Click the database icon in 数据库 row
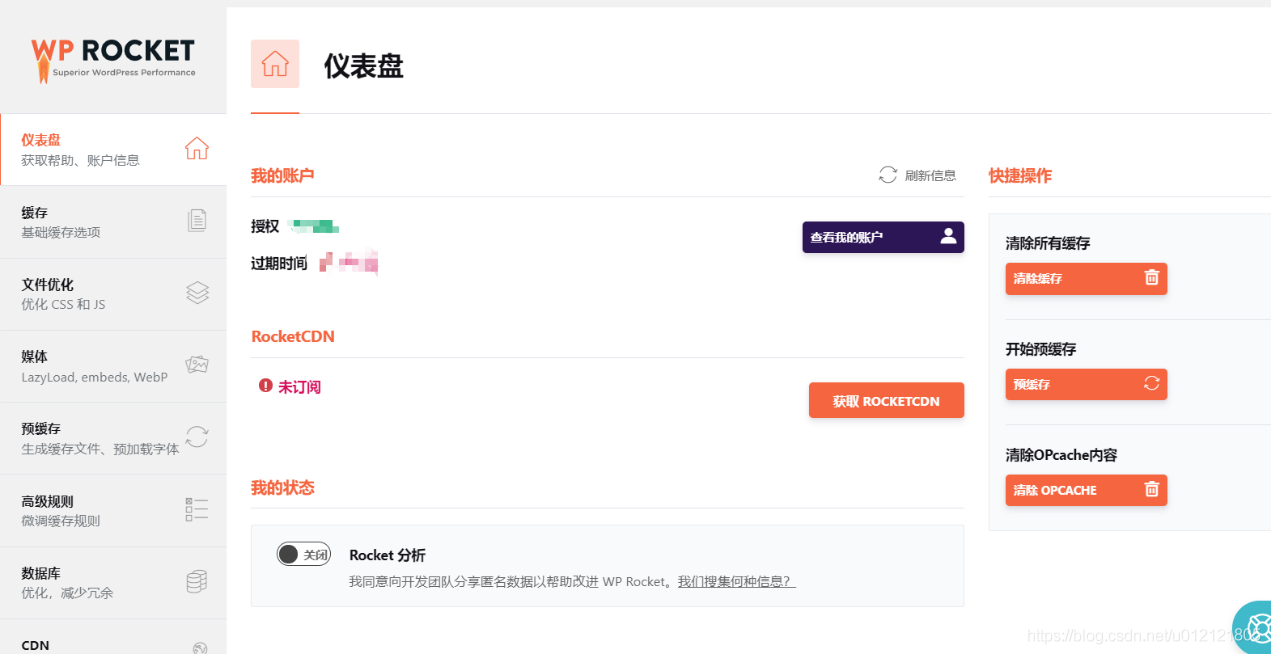Image resolution: width=1271 pixels, height=654 pixels. tap(197, 581)
